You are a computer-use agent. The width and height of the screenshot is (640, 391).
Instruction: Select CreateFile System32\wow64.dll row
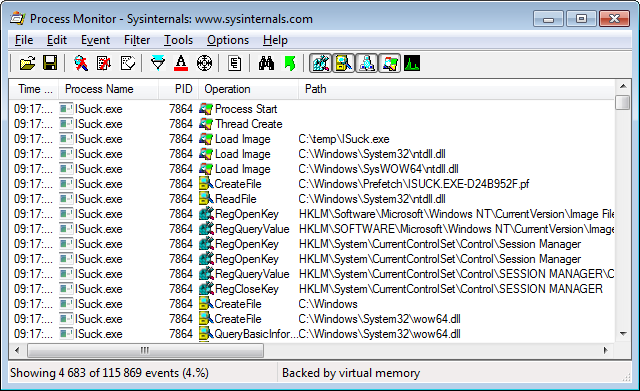[x=312, y=319]
